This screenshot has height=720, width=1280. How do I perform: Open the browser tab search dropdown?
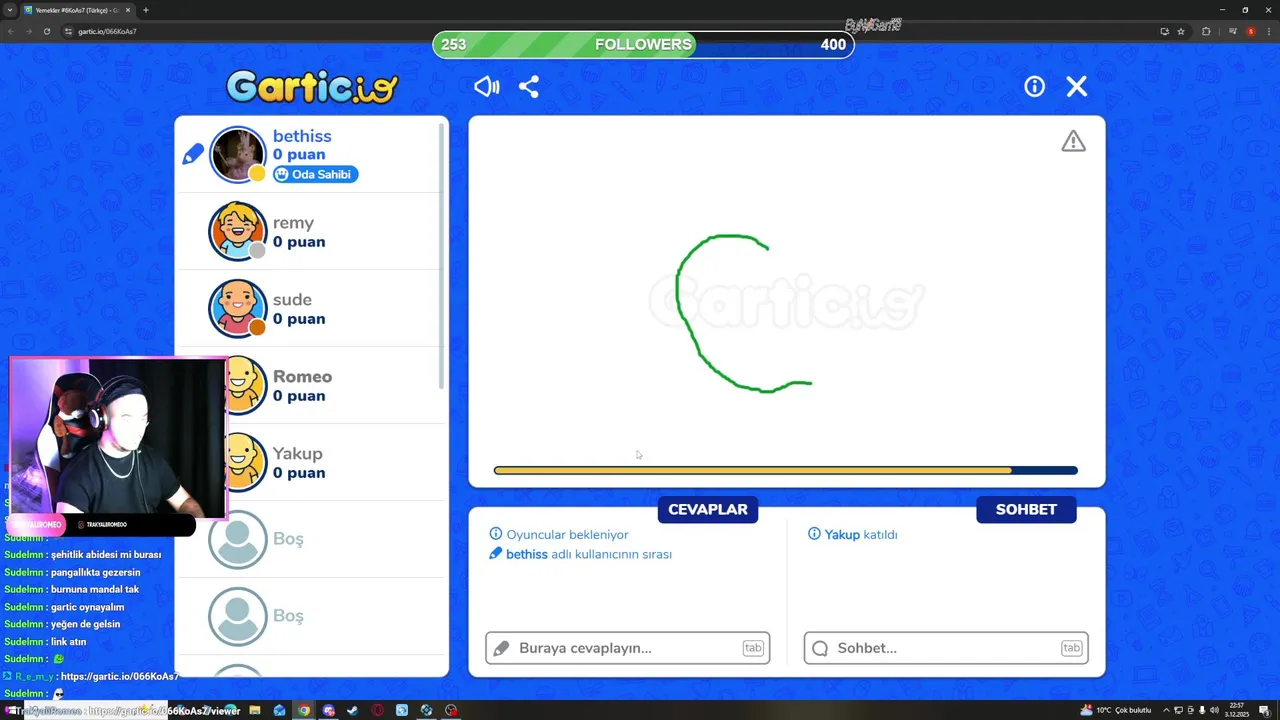[9, 10]
